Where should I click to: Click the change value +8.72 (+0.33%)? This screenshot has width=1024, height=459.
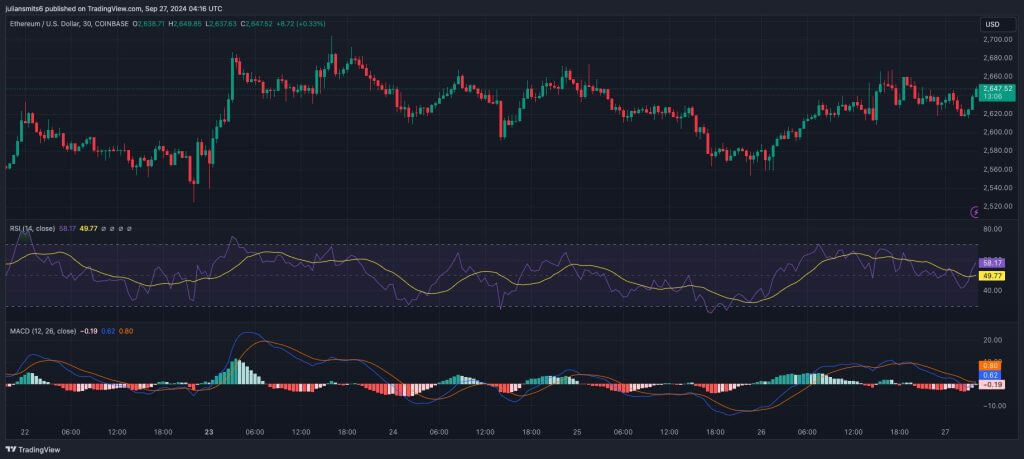coord(300,24)
